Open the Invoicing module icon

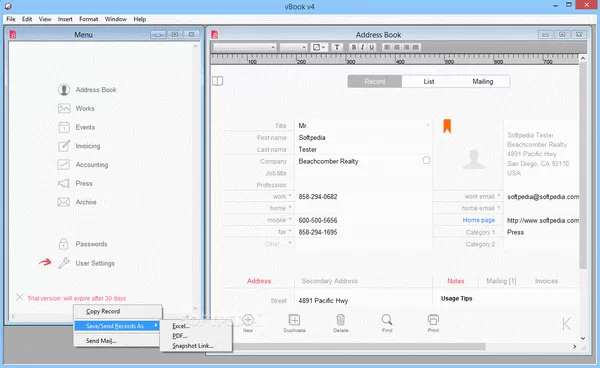point(64,146)
